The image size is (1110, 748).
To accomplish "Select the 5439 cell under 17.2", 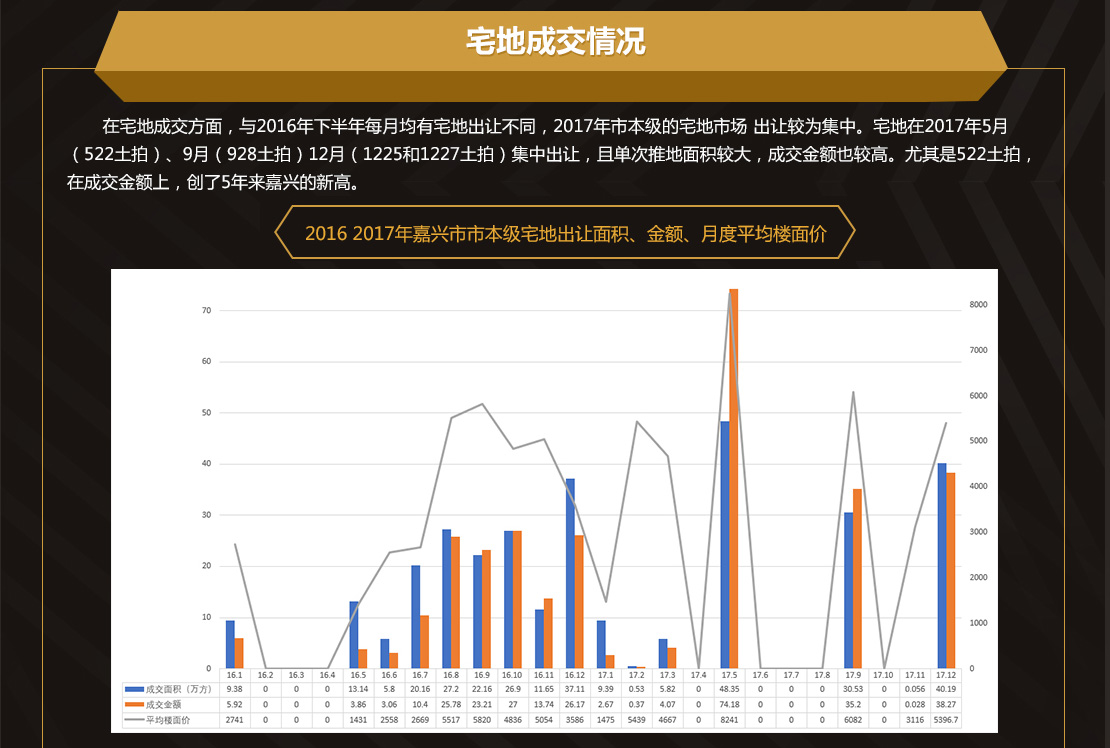I will (636, 720).
